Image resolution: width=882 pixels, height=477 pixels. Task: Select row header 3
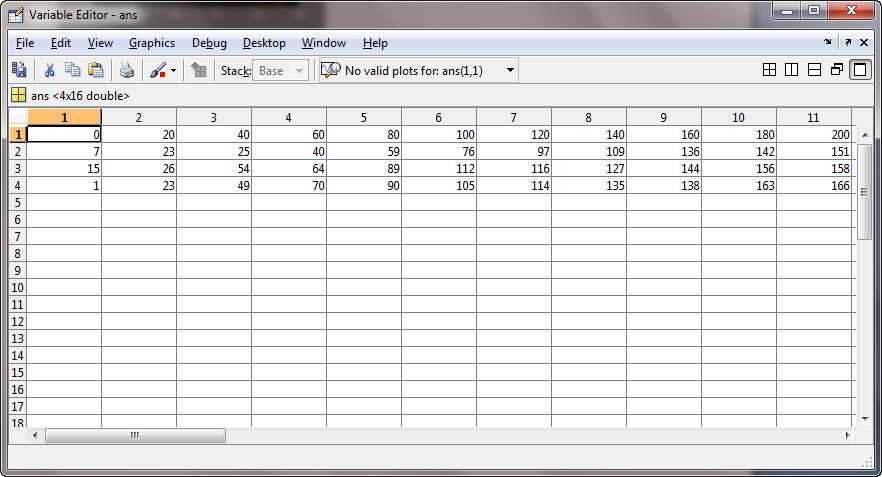[17, 168]
